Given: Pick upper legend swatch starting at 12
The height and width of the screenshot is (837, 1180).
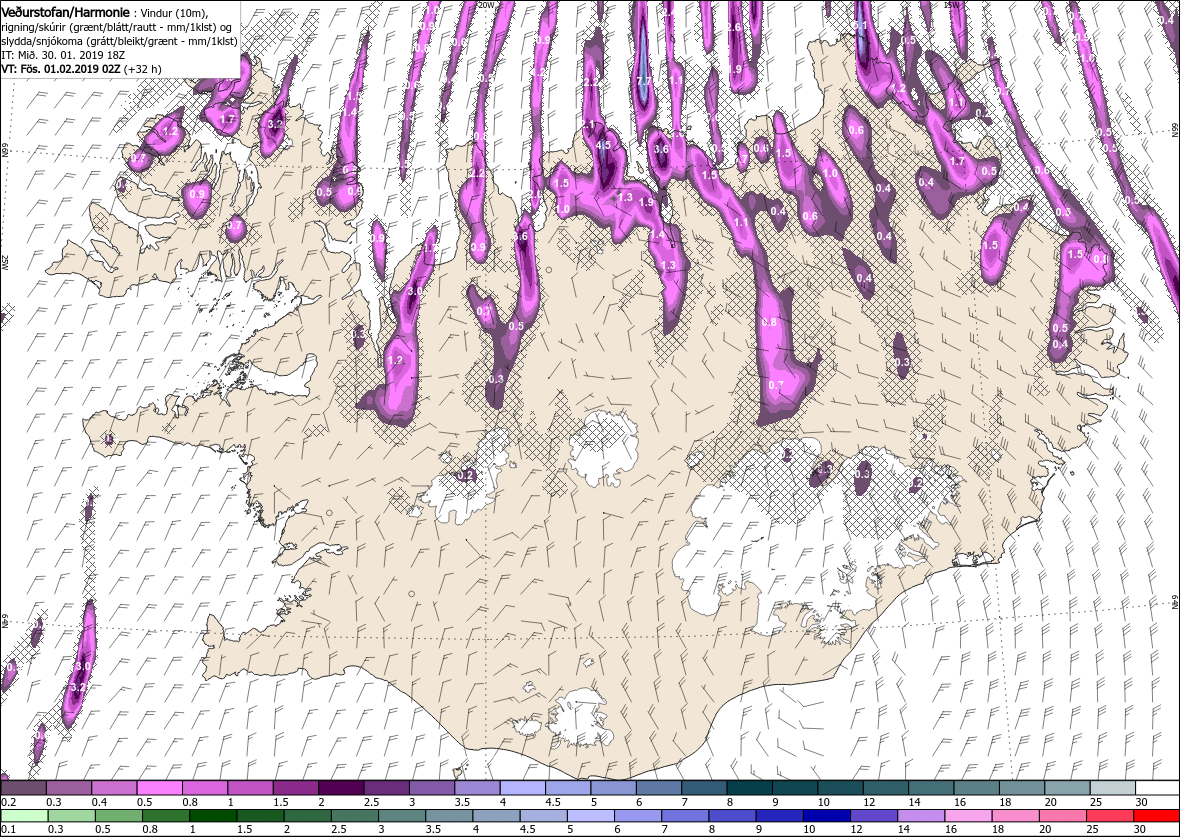Looking at the screenshot, I should pos(885,788).
